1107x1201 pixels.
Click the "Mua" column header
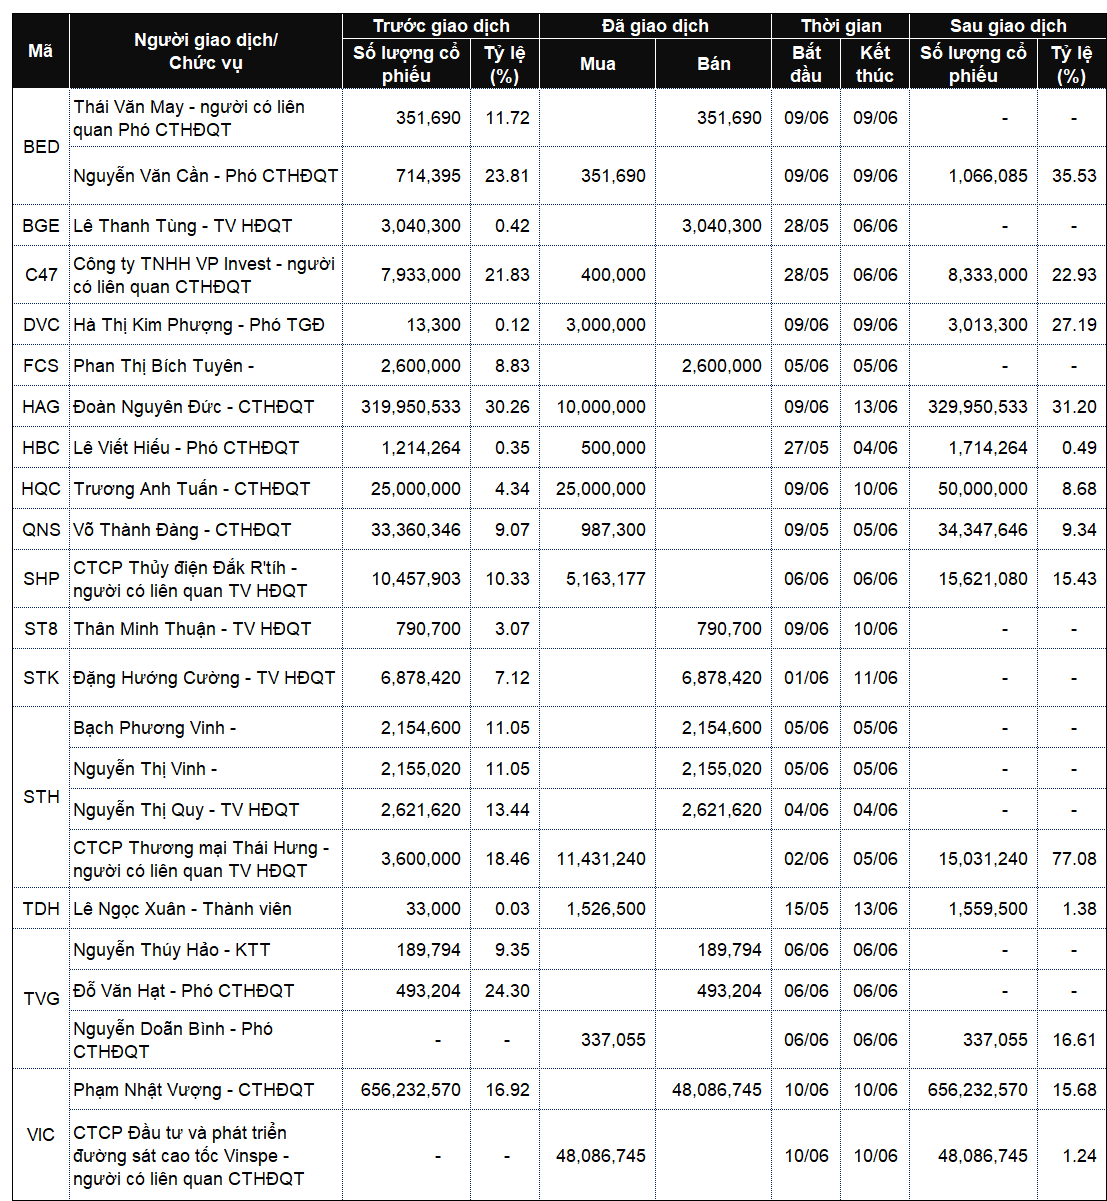coord(597,64)
